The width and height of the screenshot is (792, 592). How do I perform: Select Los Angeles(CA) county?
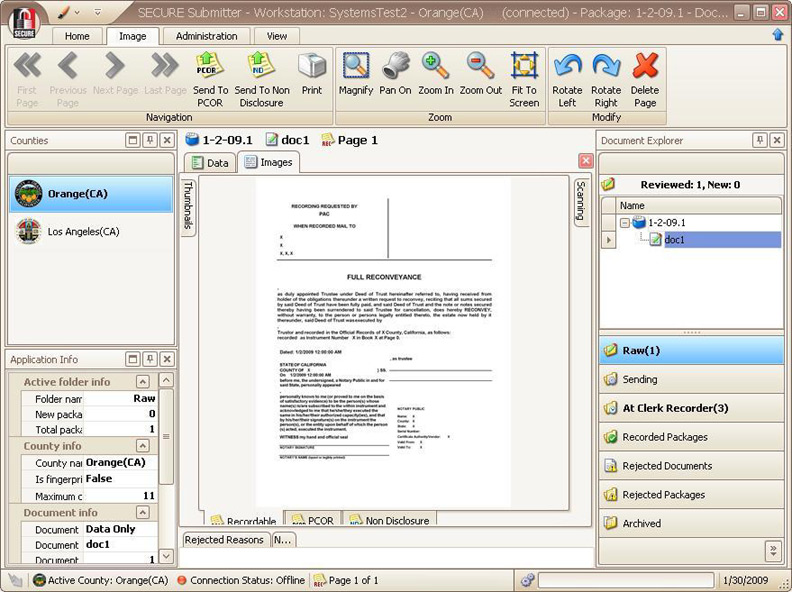point(83,231)
